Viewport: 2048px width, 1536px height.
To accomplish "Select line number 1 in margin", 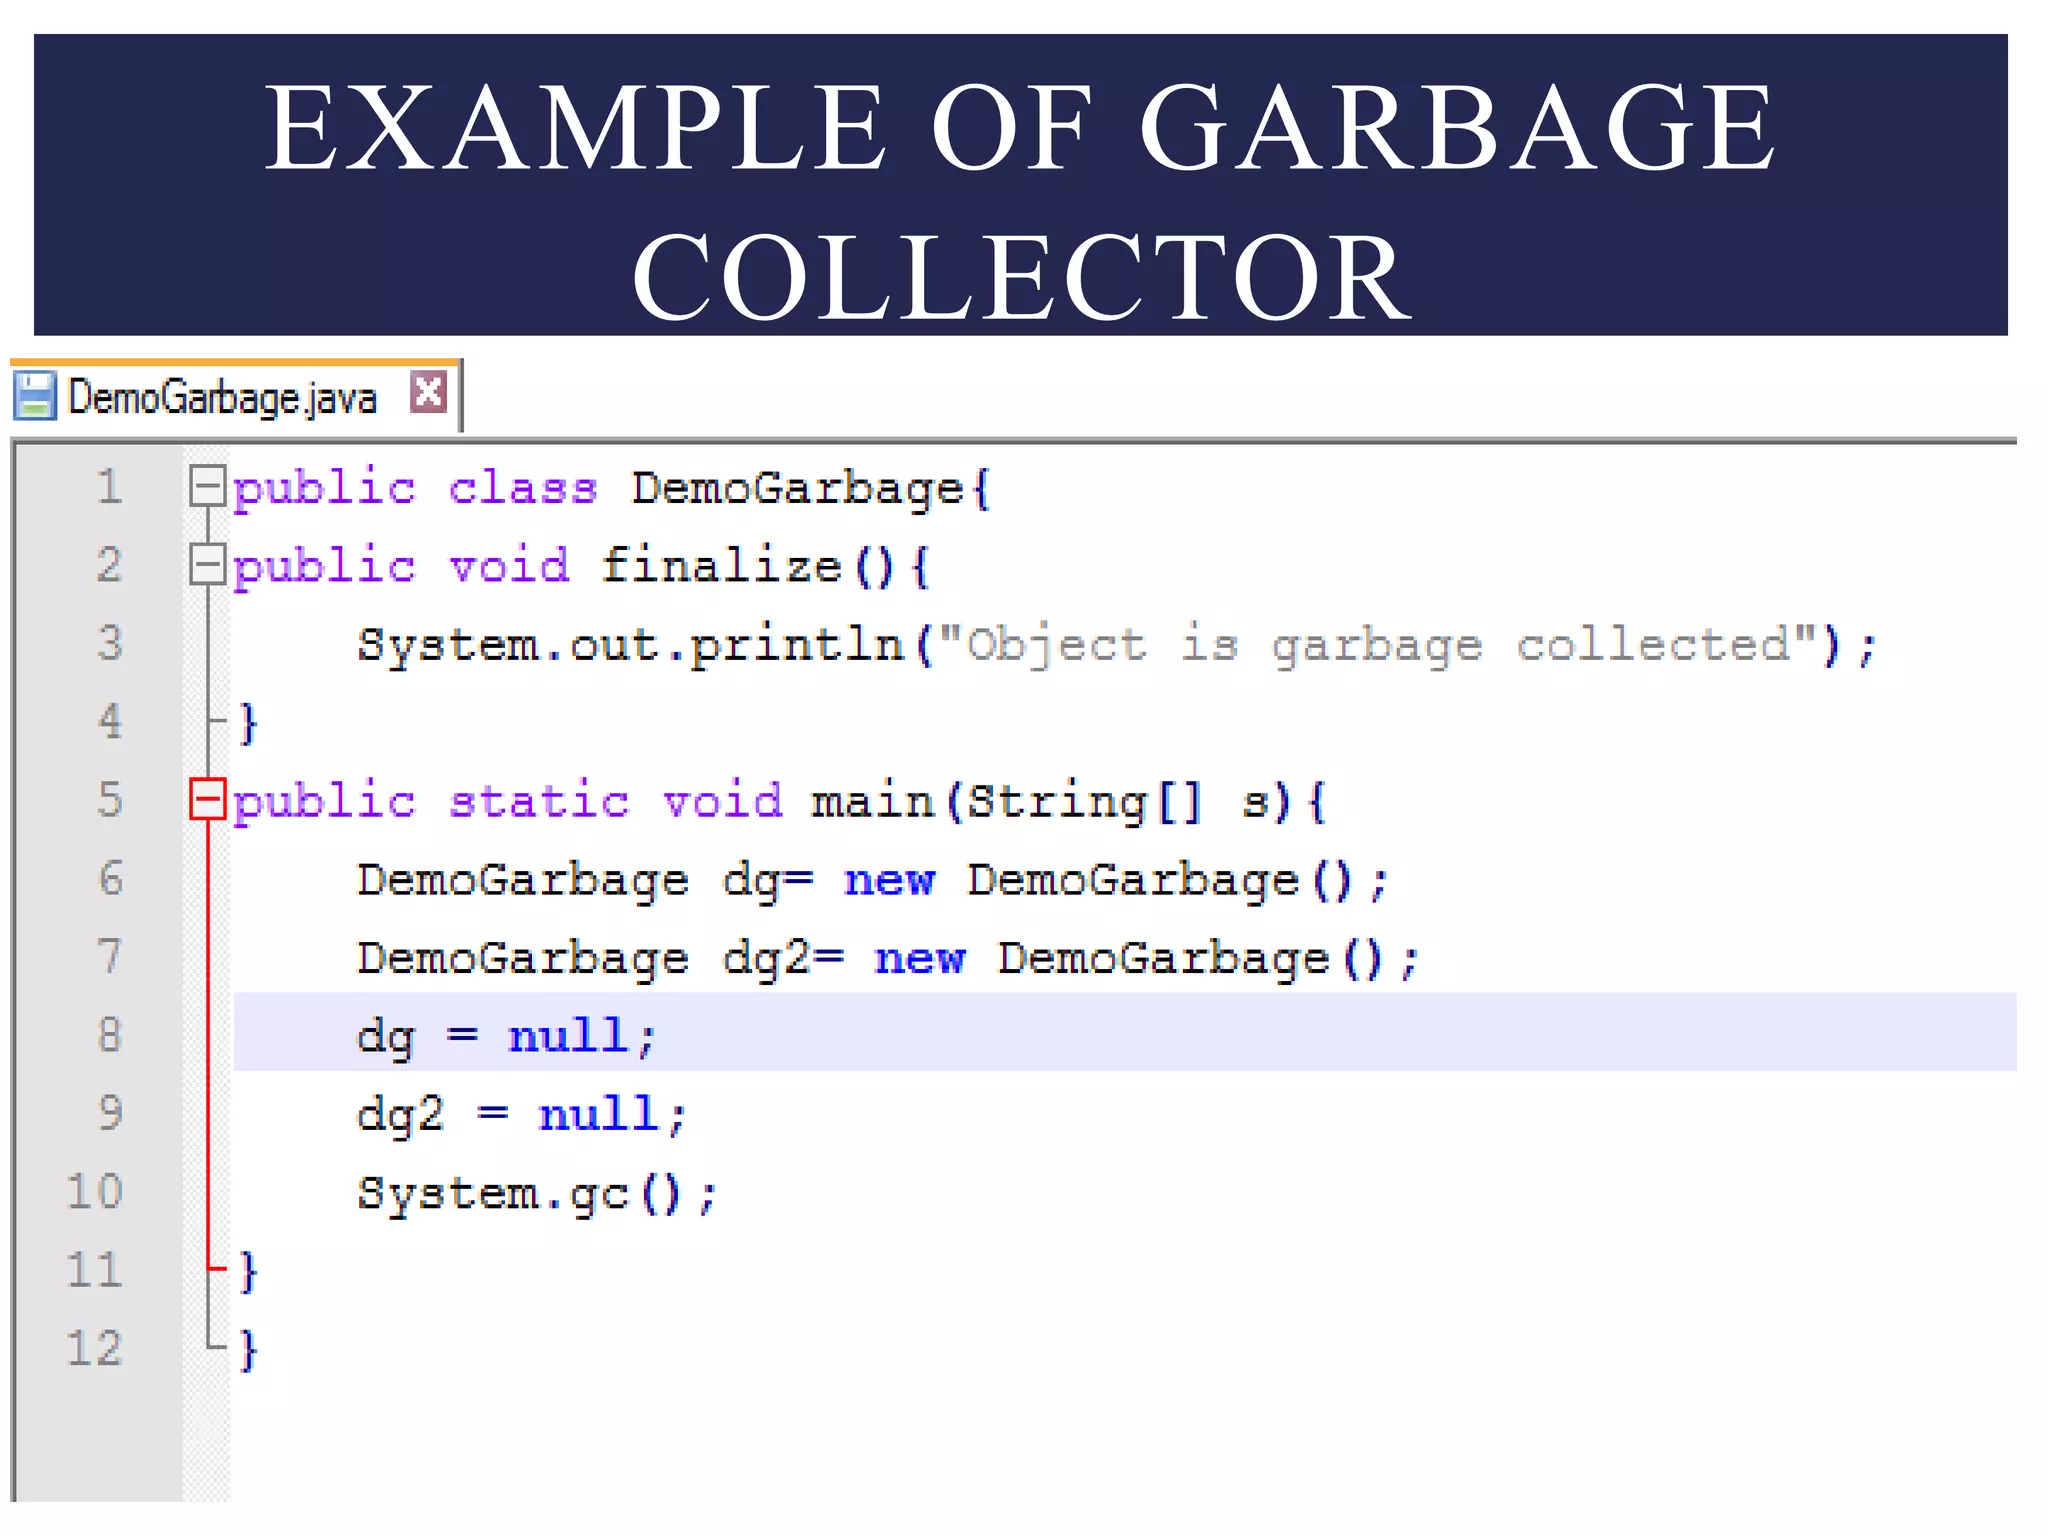I will pyautogui.click(x=109, y=487).
